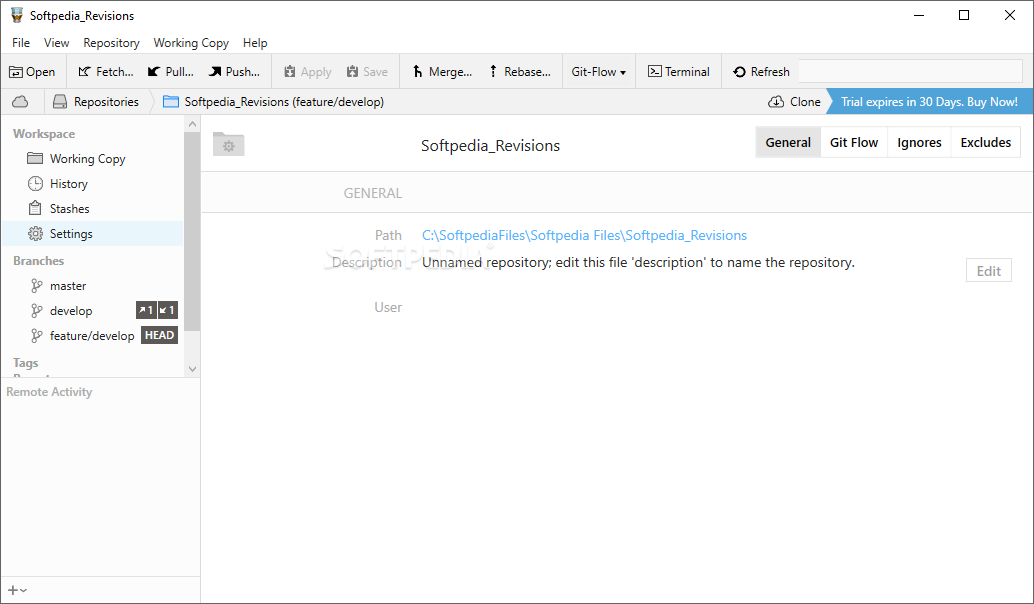Image resolution: width=1034 pixels, height=604 pixels.
Task: Click the Save stash icon
Action: coord(353,72)
